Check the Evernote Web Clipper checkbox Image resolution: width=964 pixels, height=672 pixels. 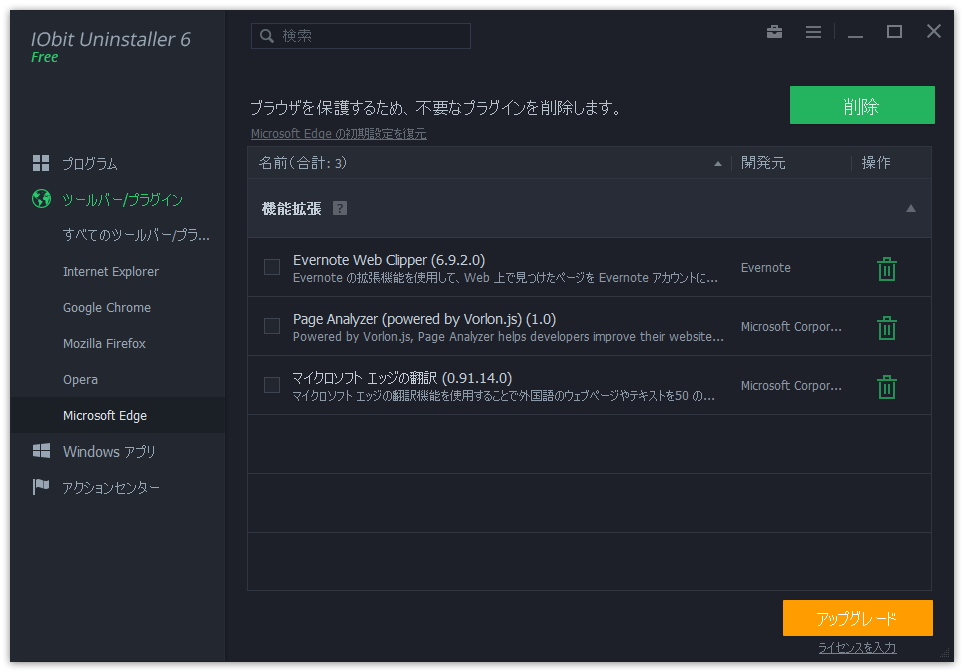pyautogui.click(x=272, y=267)
